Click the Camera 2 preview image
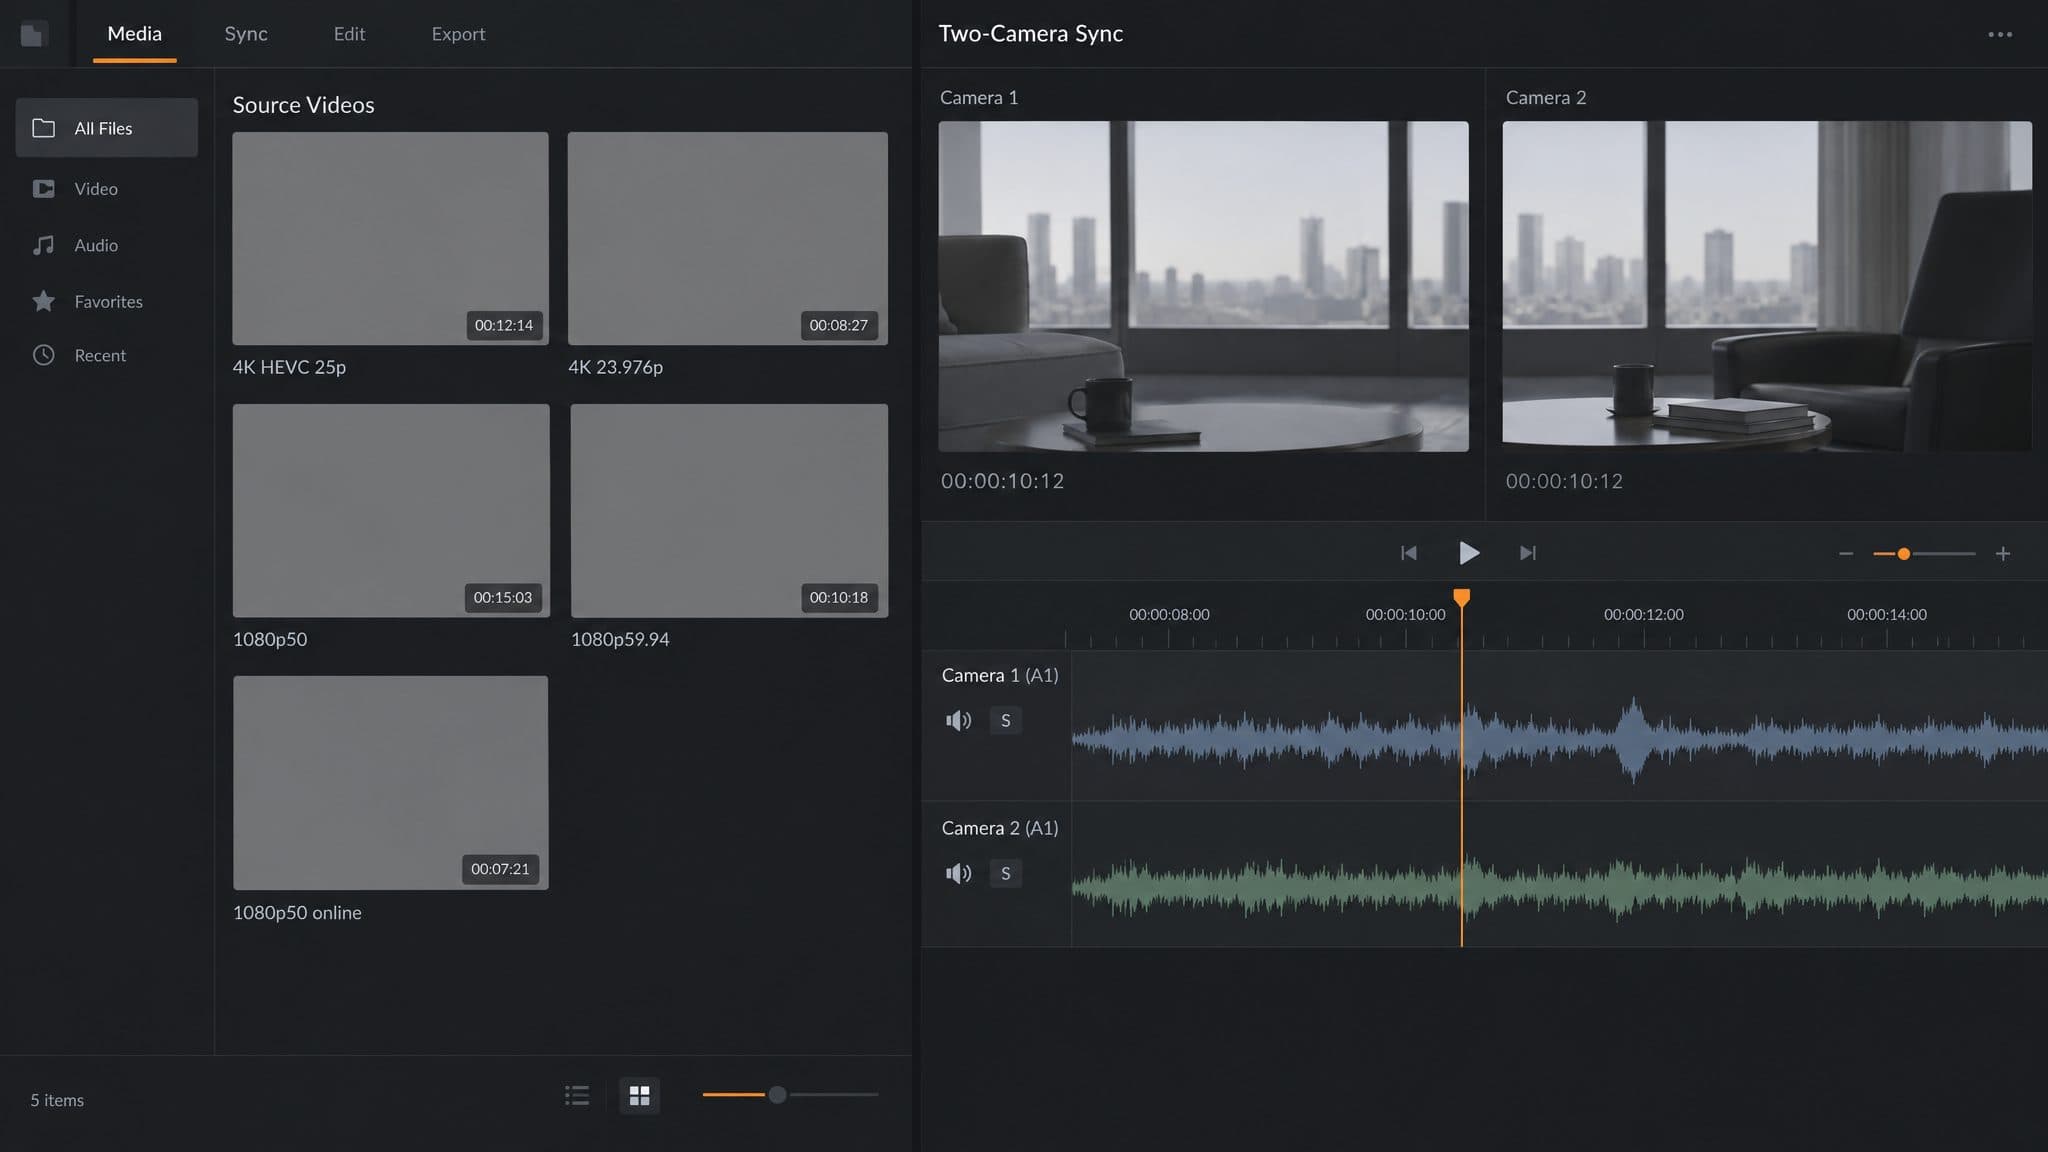Viewport: 2048px width, 1152px height. pos(1767,286)
